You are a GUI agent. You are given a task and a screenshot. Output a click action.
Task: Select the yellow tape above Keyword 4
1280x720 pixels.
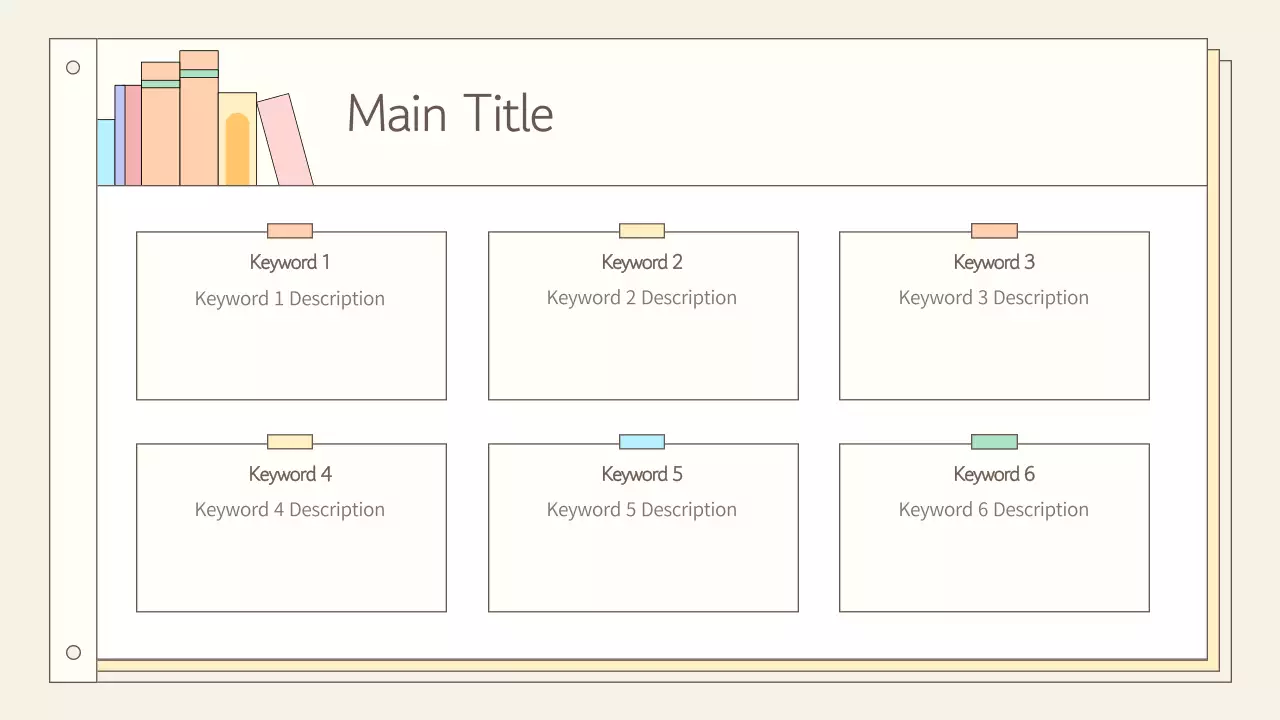coord(290,442)
